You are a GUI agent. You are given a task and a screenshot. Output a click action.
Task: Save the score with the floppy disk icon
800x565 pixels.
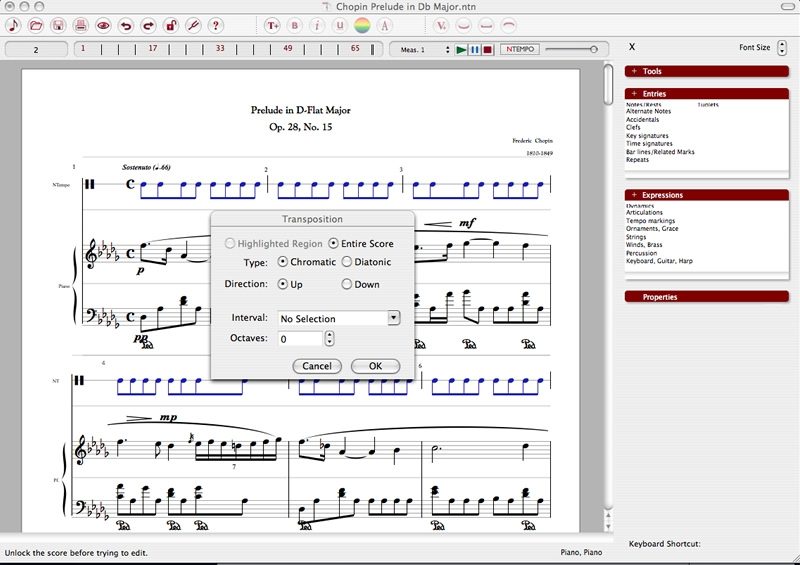click(58, 26)
